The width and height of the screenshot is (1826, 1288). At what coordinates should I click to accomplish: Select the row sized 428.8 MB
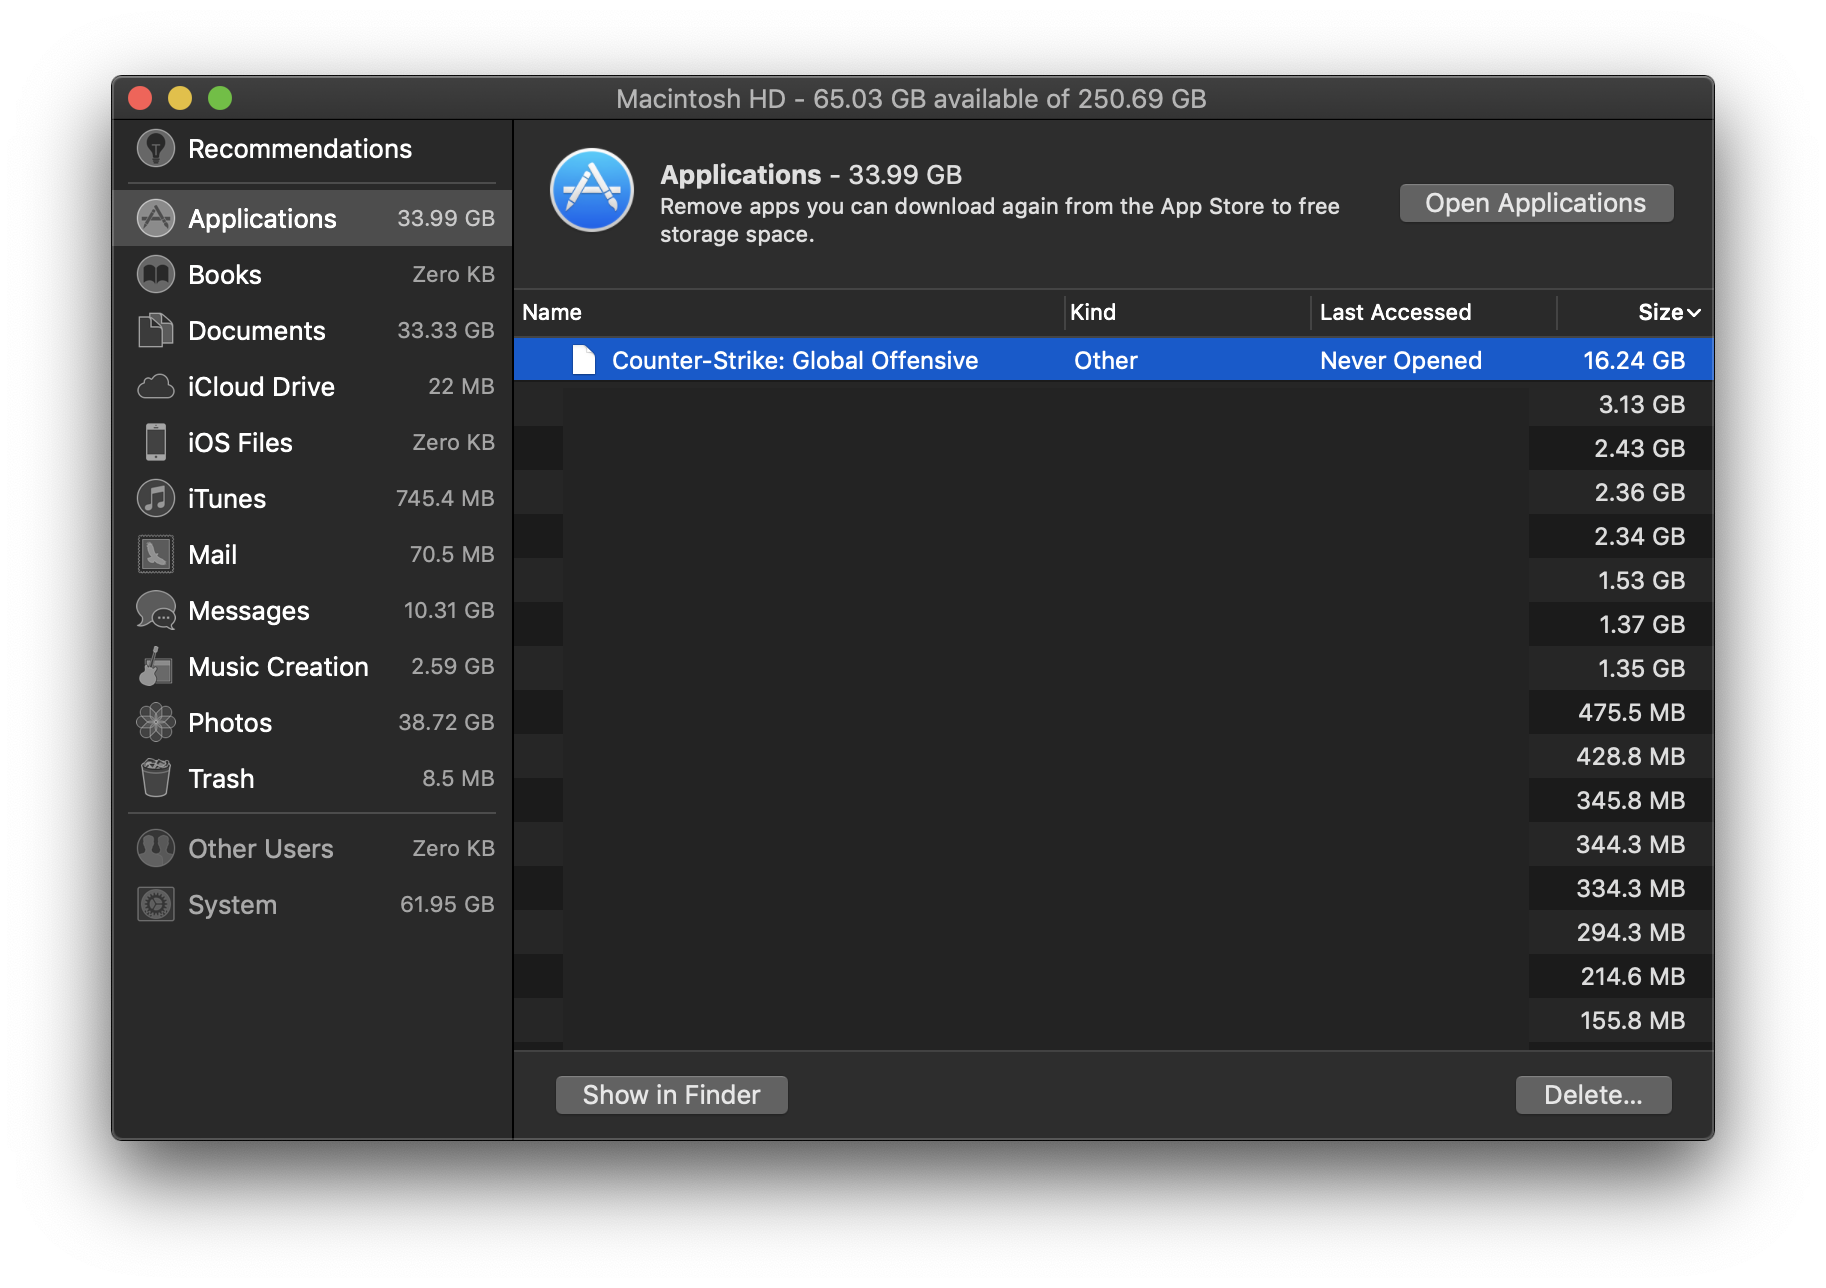1113,756
